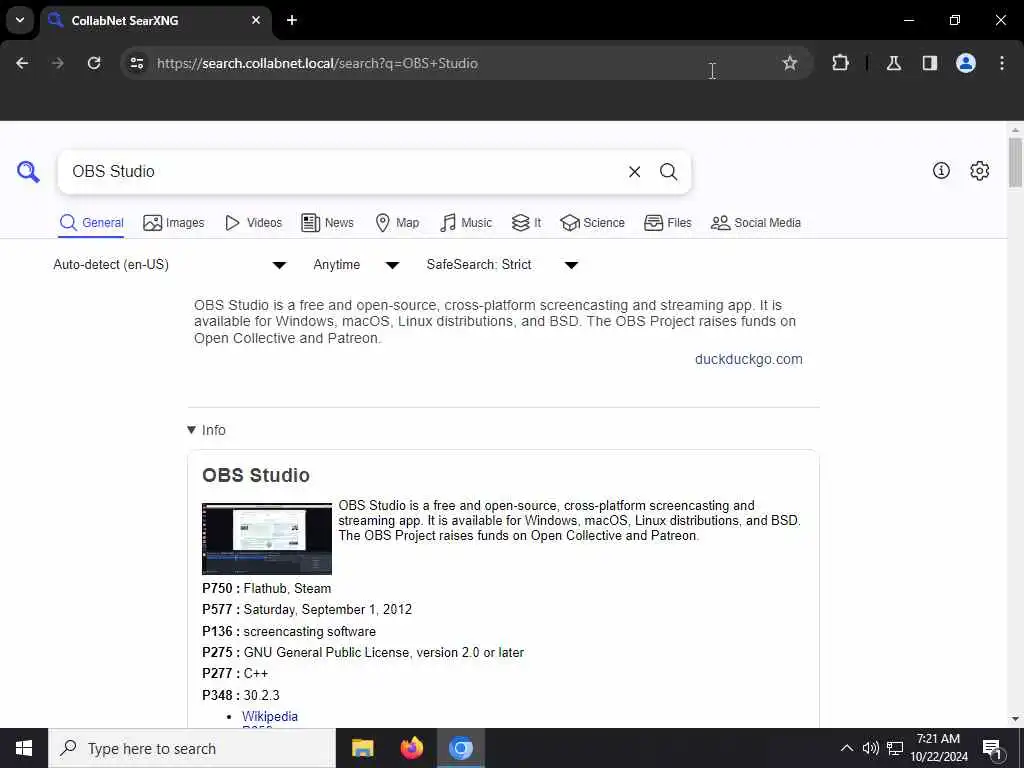Click the SearXNG magnifier logo
Screen dimensions: 1024x768
point(28,172)
